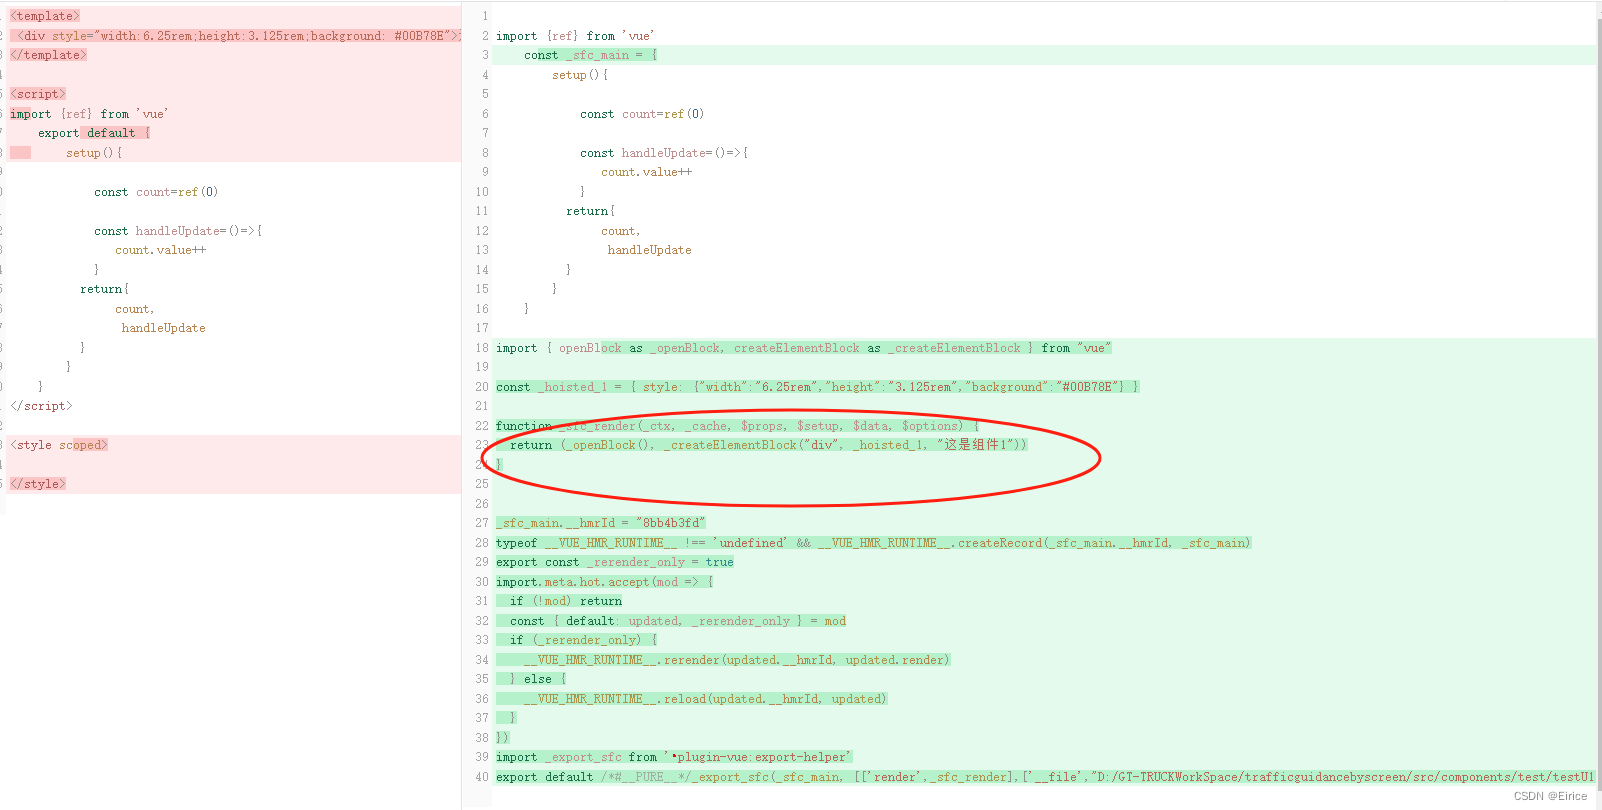Click '} else {' on line 35
Image resolution: width=1602 pixels, height=810 pixels.
tap(538, 679)
